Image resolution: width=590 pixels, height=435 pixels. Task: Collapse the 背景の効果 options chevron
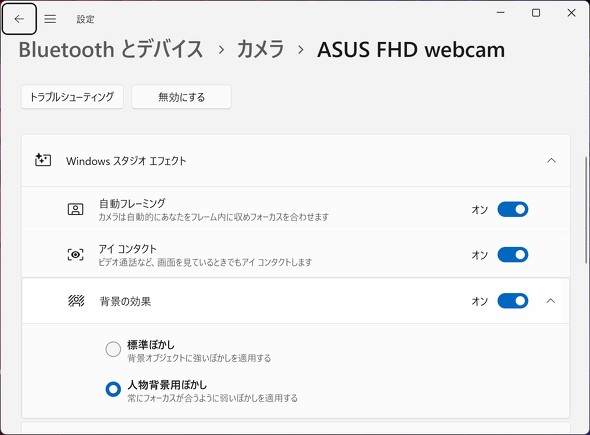point(550,301)
